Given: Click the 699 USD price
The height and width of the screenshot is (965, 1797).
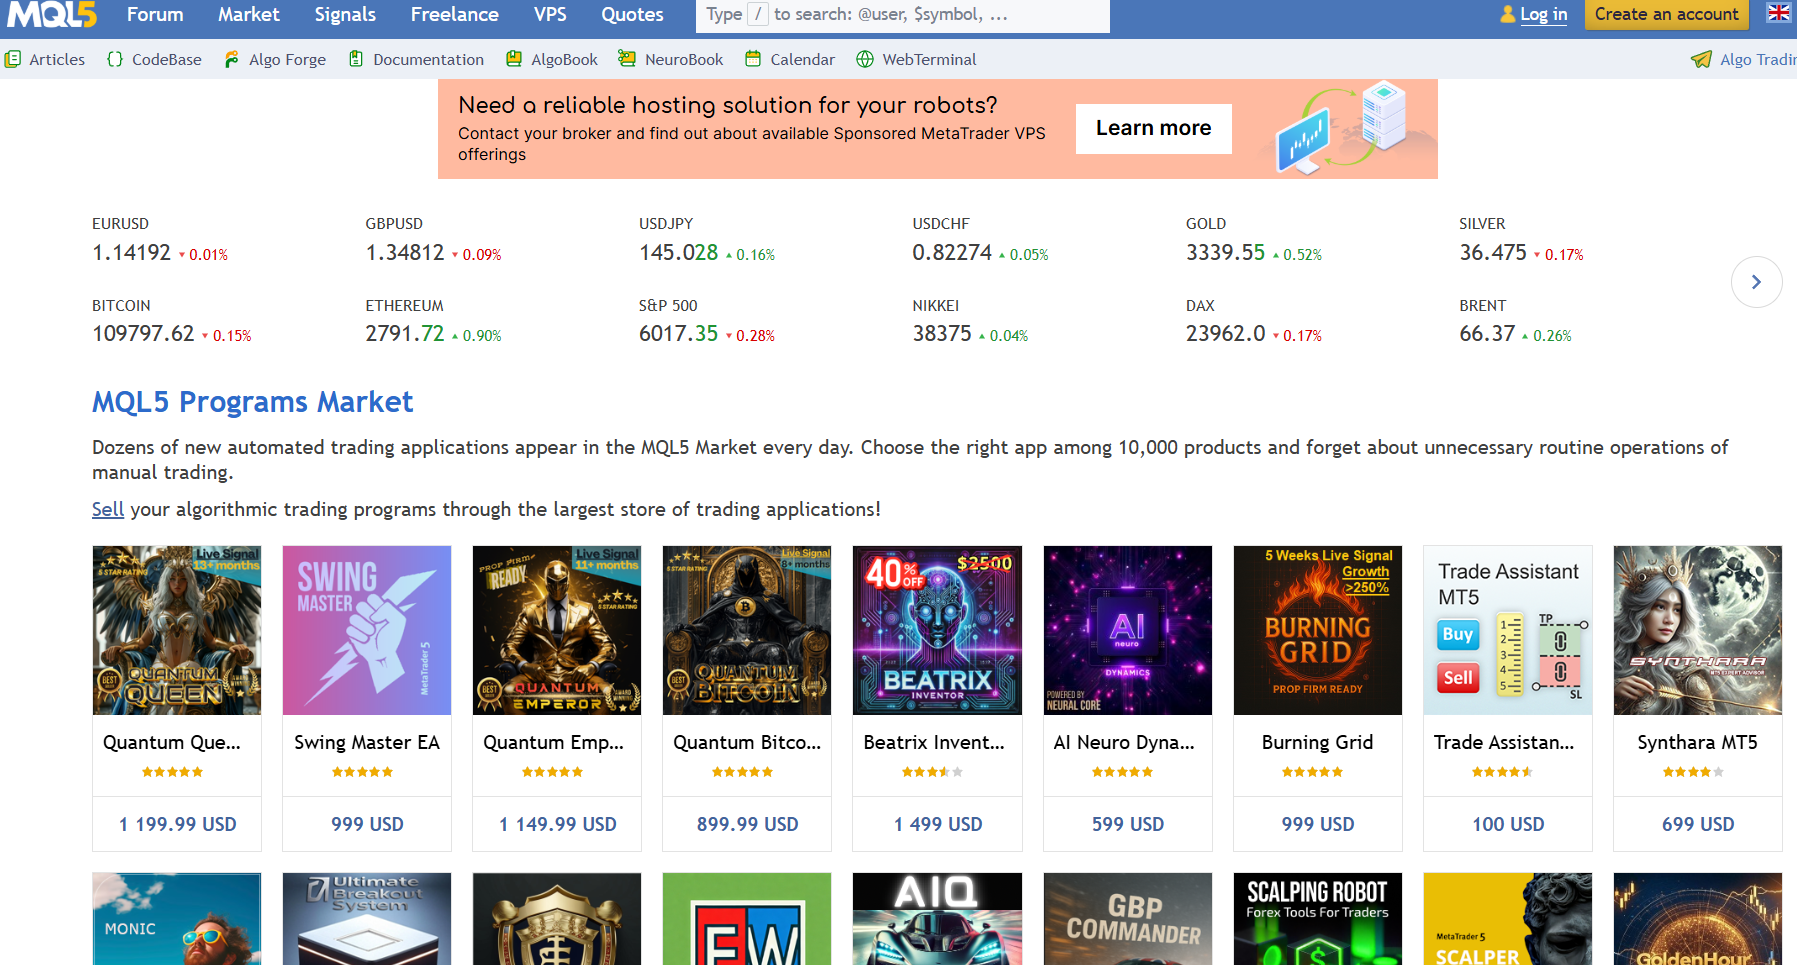Looking at the screenshot, I should pos(1698,824).
